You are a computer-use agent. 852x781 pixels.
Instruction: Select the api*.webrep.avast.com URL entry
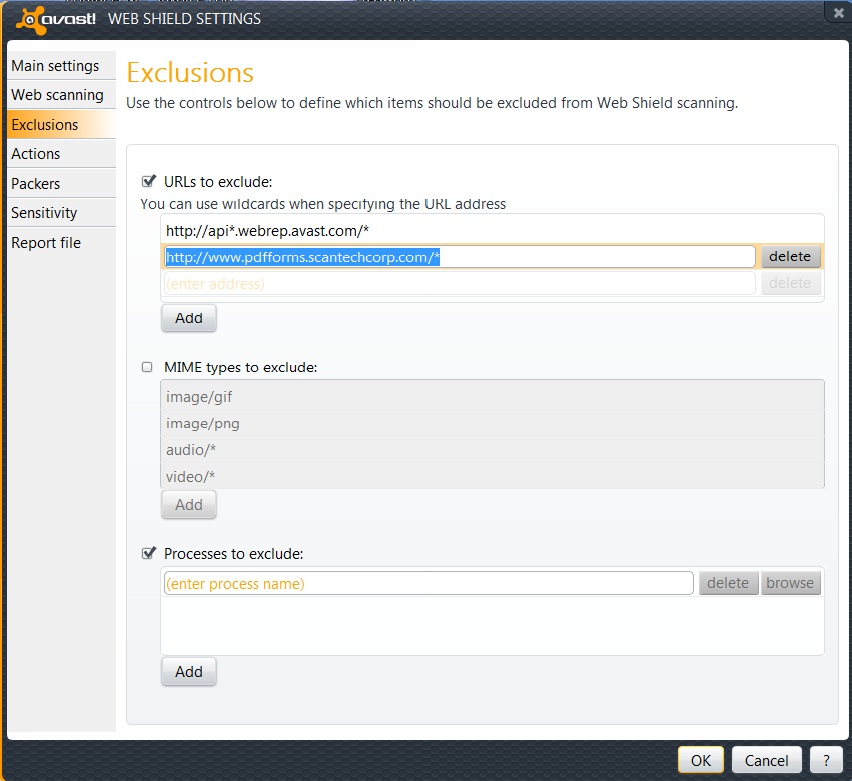point(268,230)
